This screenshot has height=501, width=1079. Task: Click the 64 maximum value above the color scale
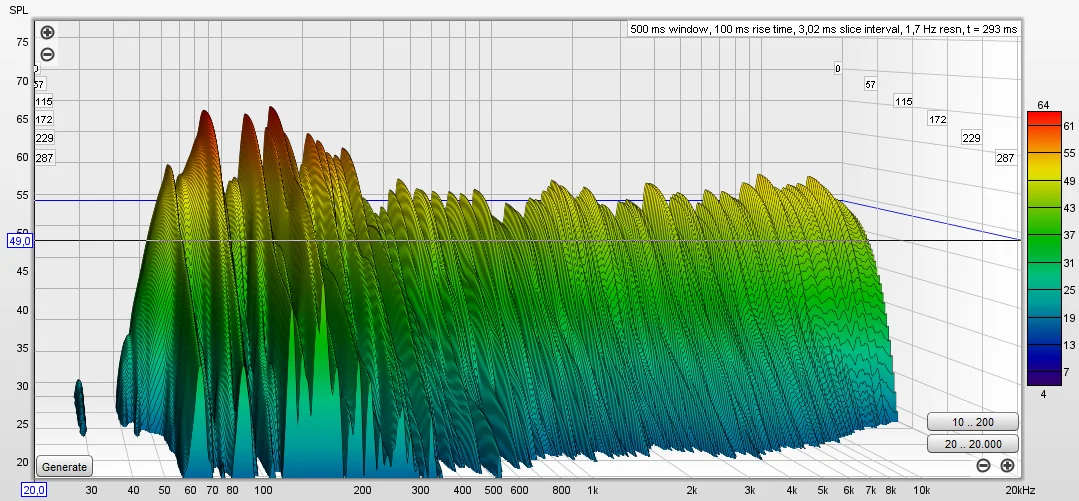click(1043, 105)
